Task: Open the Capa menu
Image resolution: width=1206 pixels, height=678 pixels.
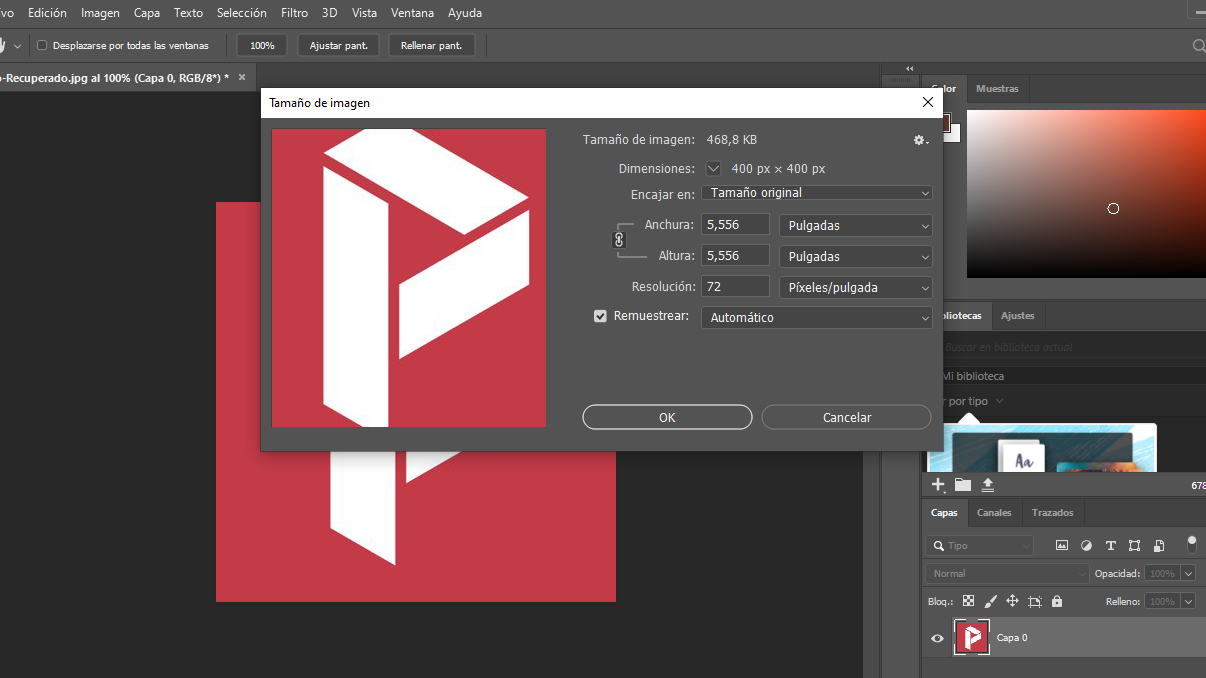Action: click(x=147, y=13)
